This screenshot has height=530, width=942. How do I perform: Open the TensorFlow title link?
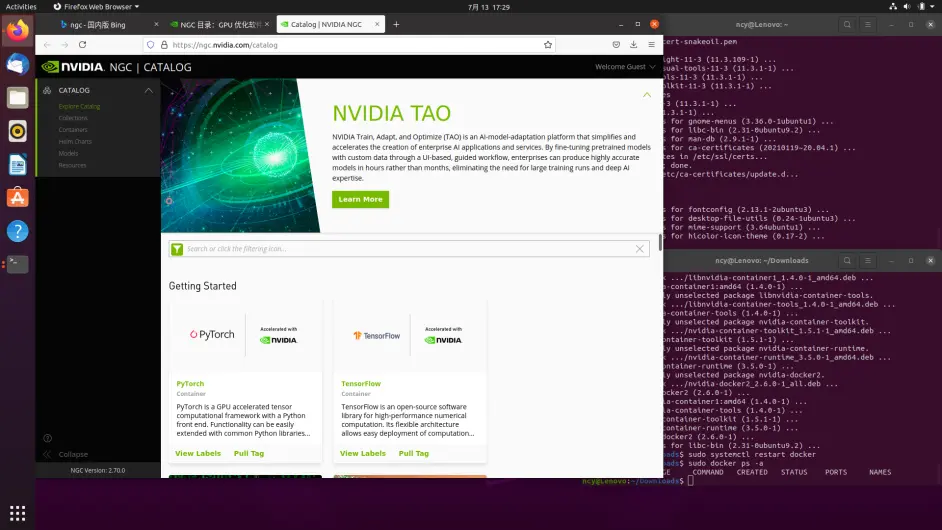[361, 384]
